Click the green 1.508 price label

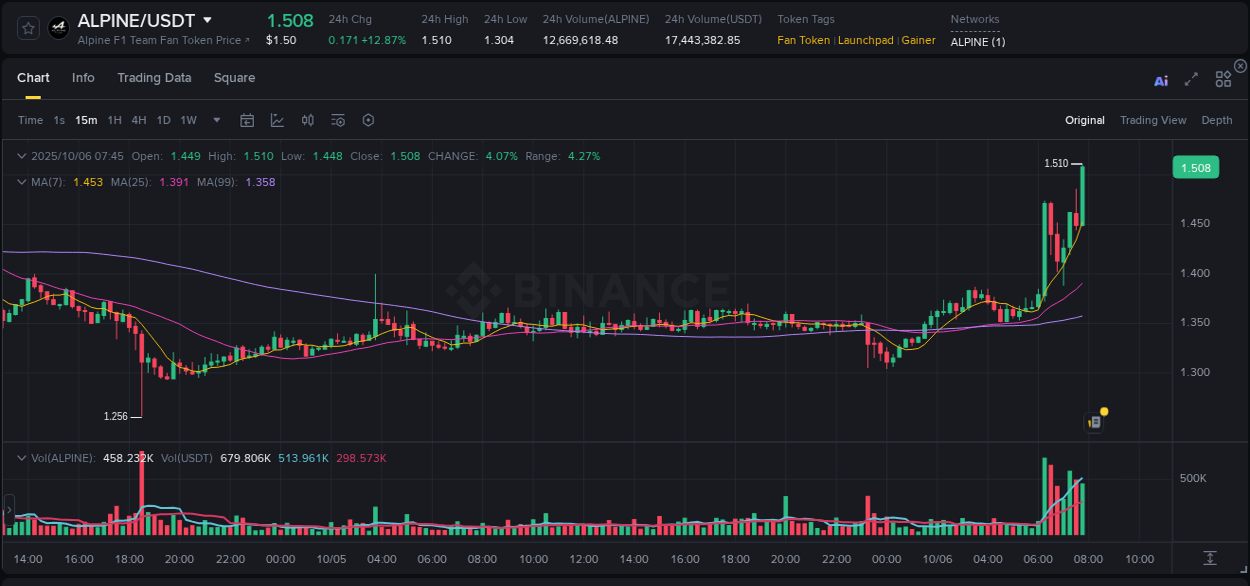pyautogui.click(x=1196, y=167)
